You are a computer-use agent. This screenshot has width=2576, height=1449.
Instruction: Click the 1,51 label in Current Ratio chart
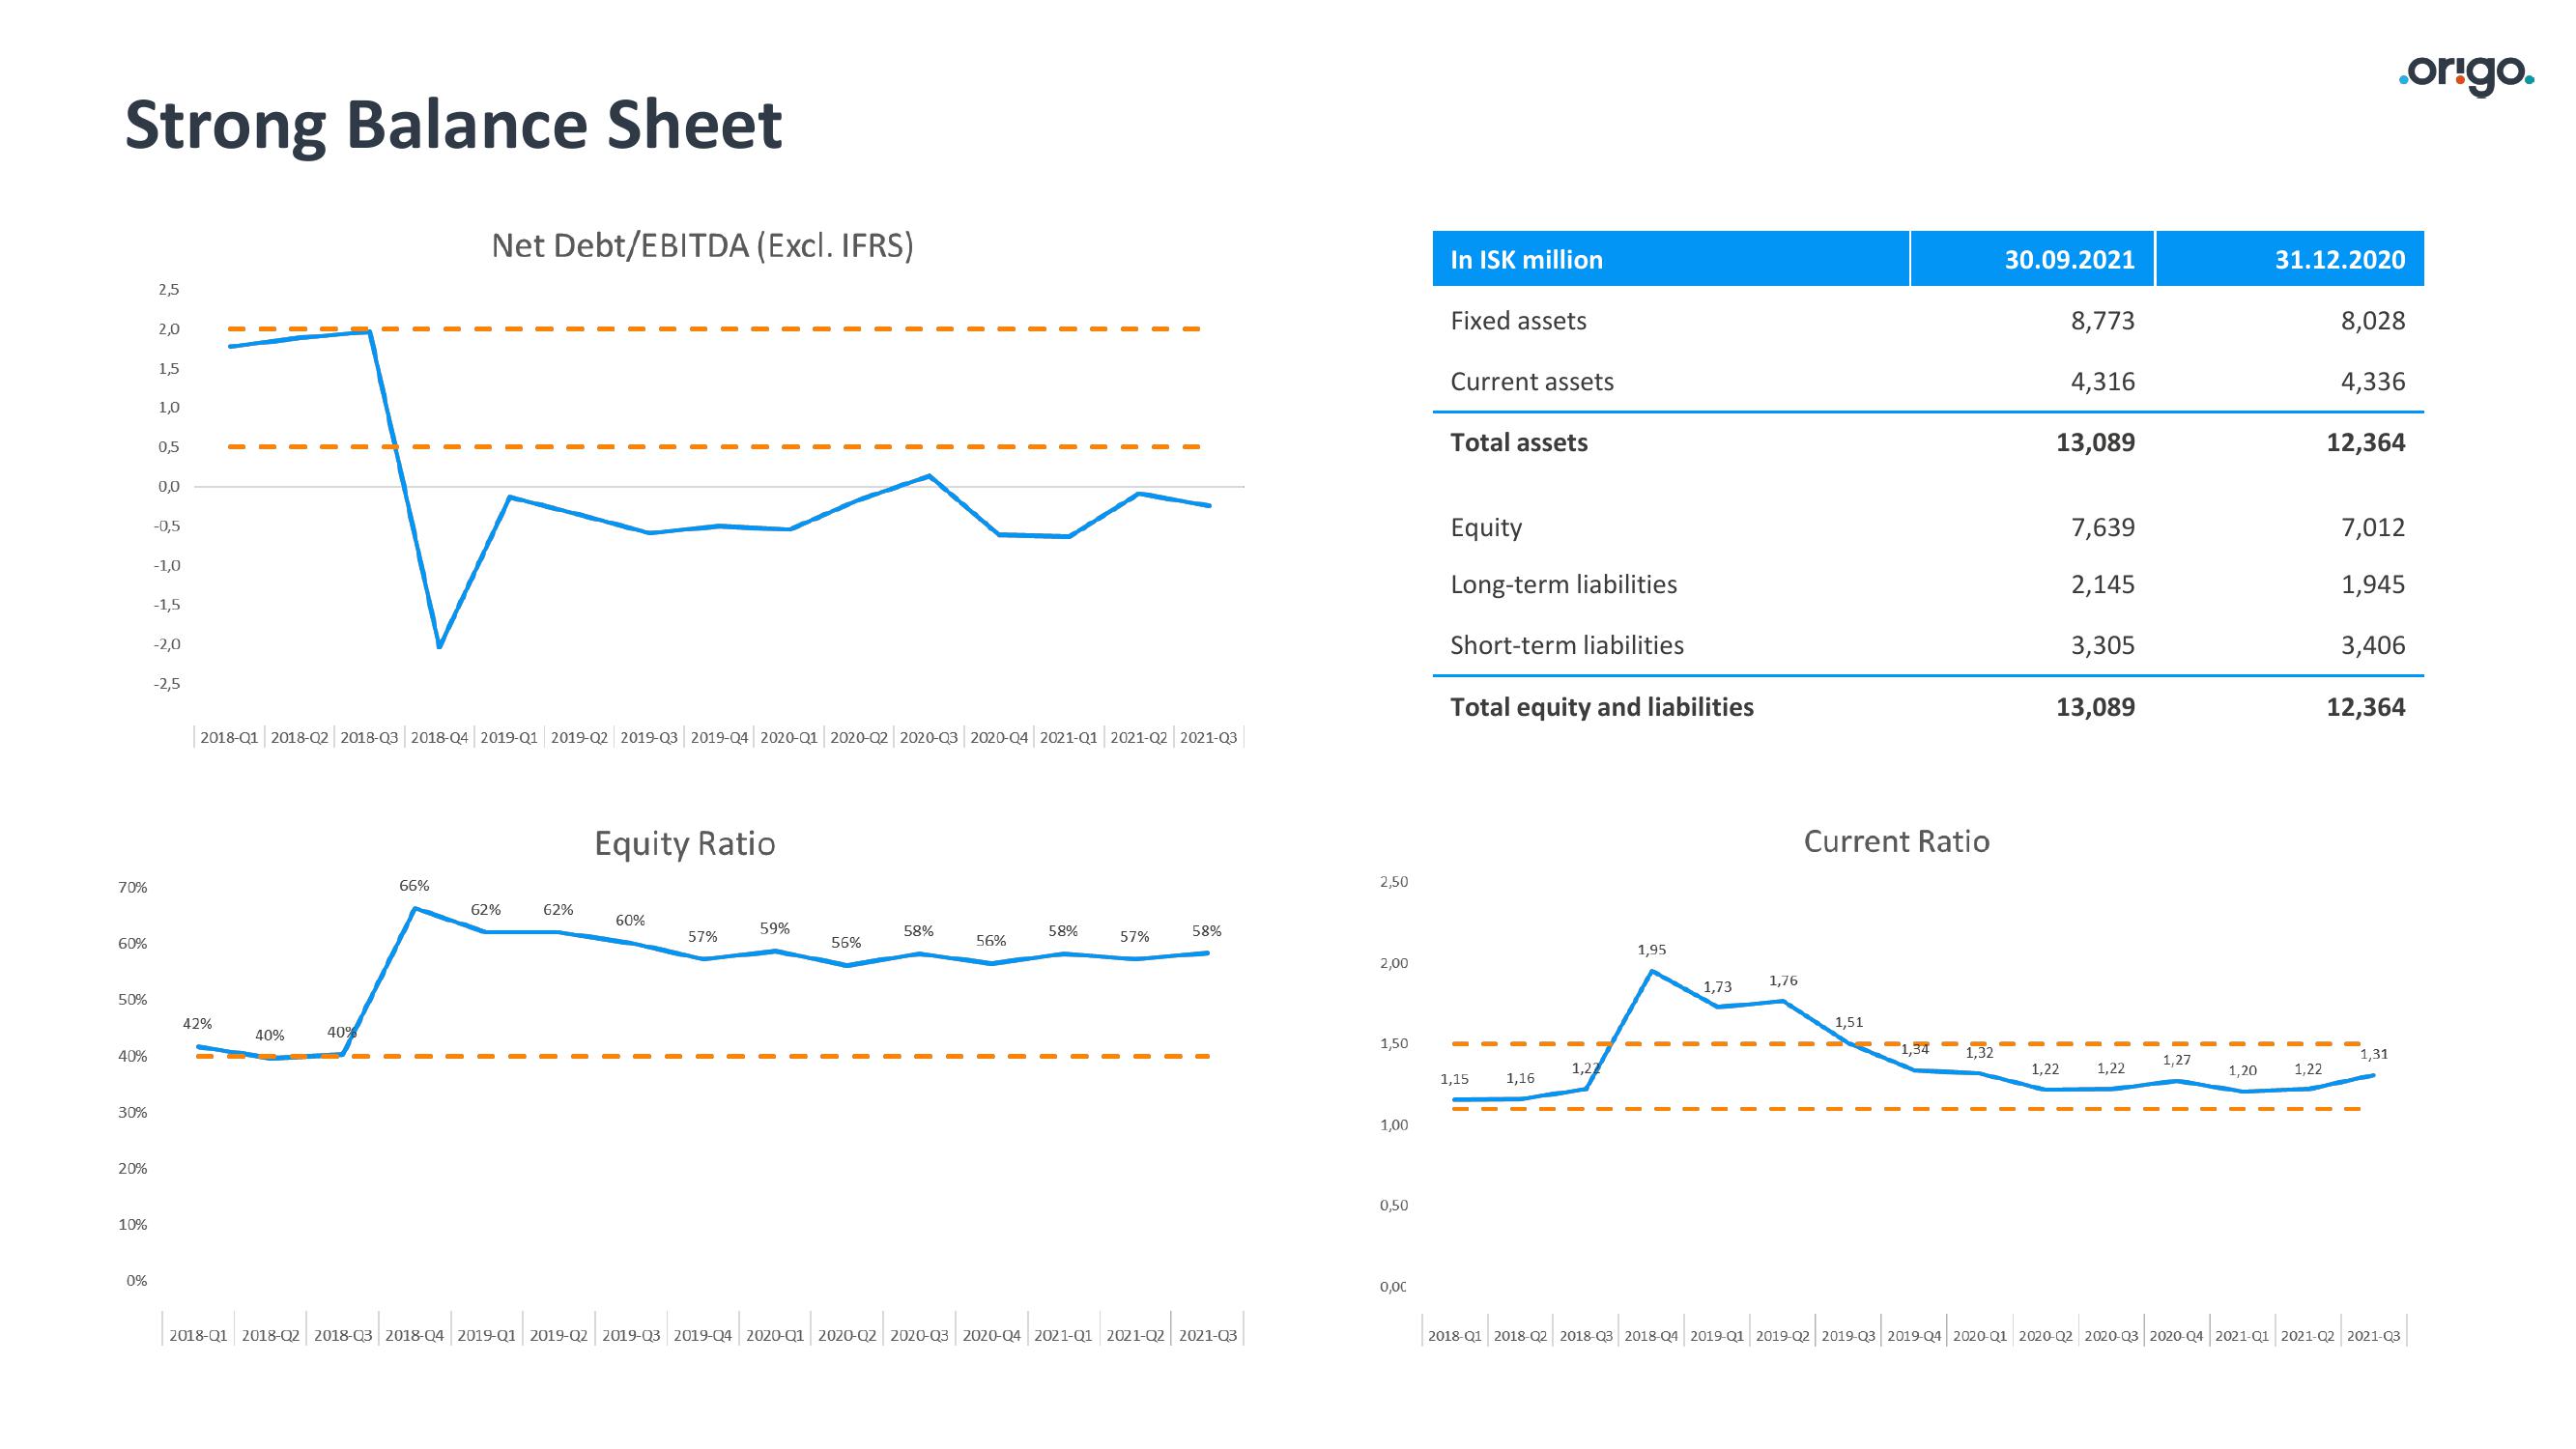click(1849, 1022)
